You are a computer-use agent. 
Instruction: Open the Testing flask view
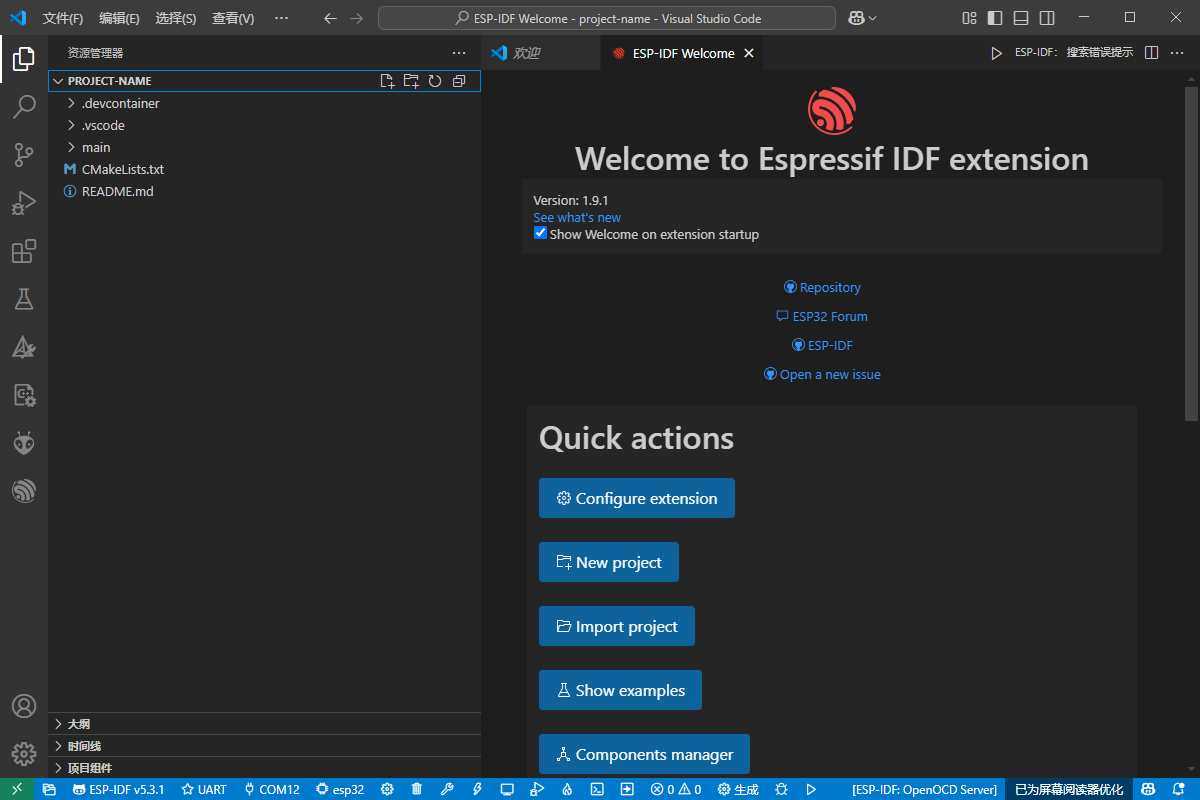tap(24, 299)
